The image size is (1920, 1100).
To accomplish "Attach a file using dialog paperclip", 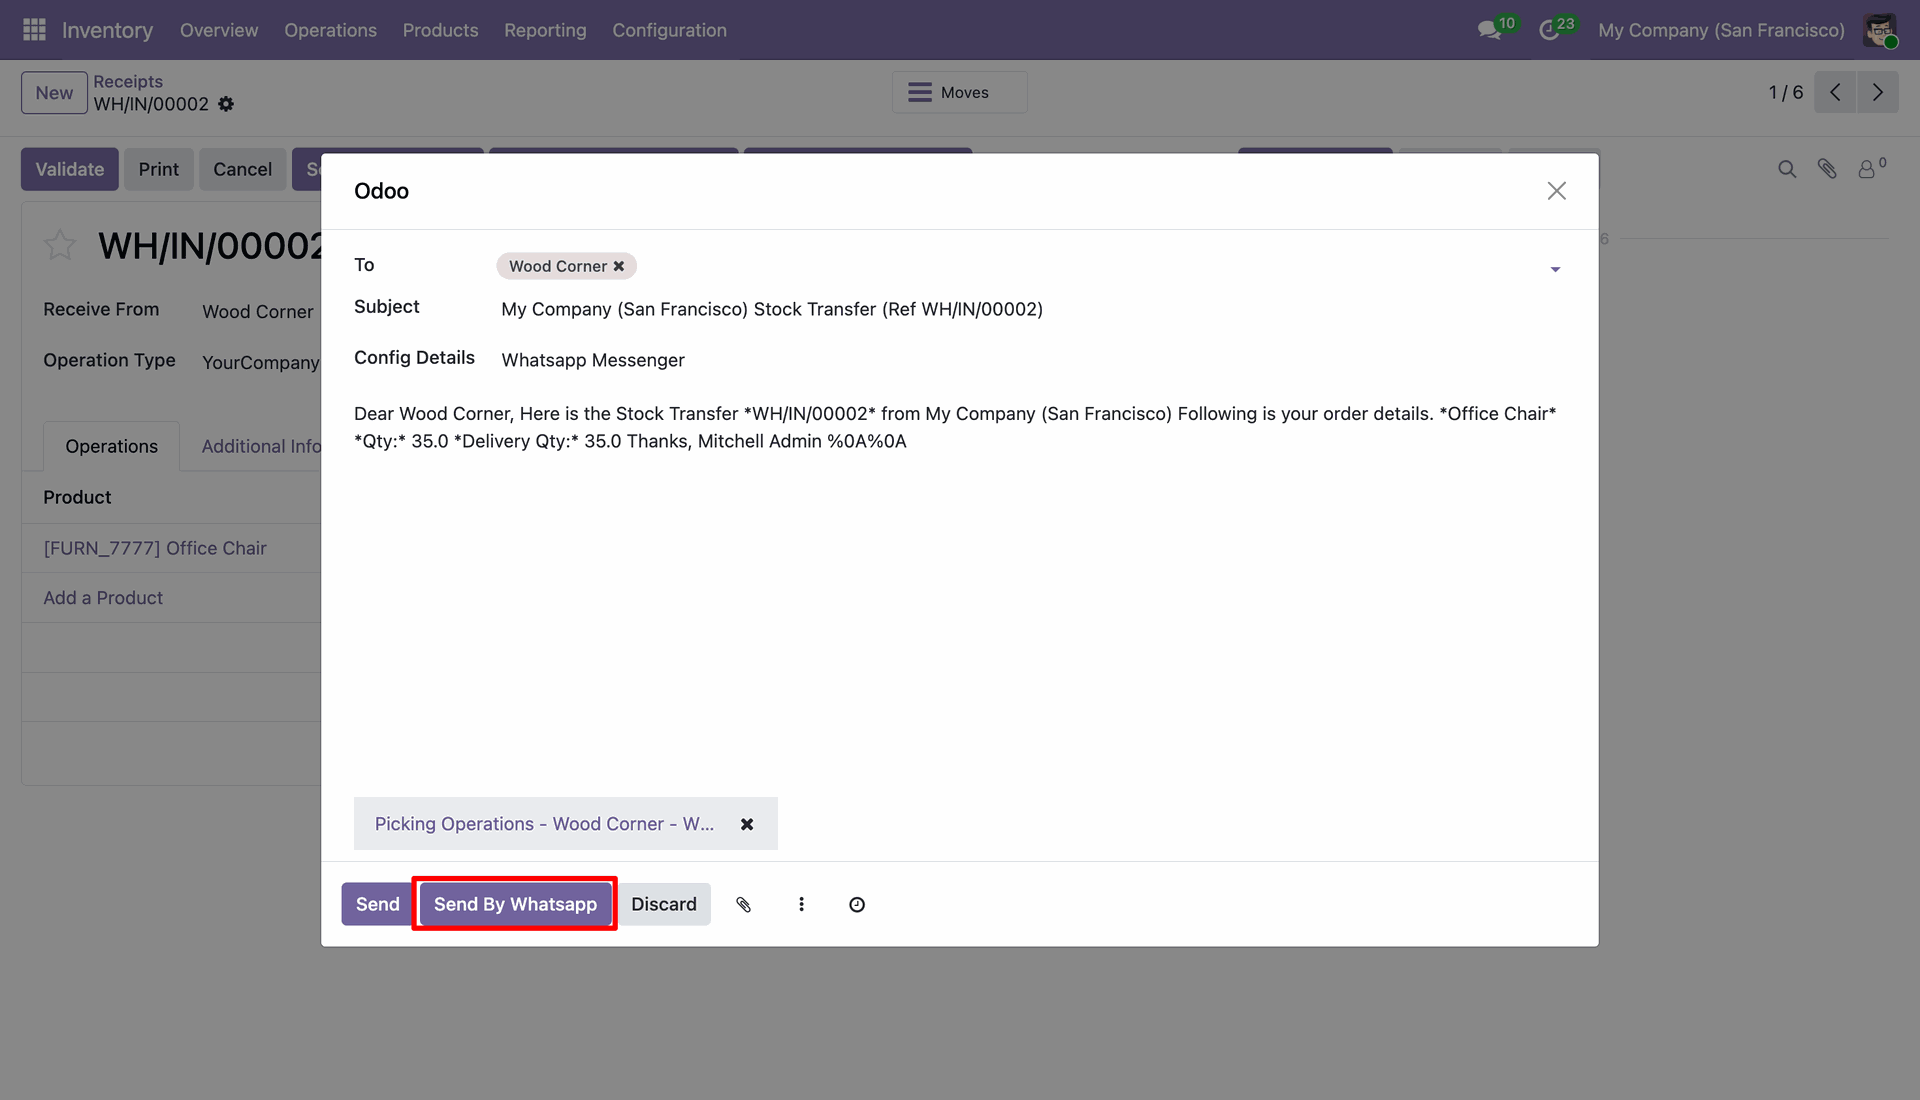I will [x=743, y=904].
